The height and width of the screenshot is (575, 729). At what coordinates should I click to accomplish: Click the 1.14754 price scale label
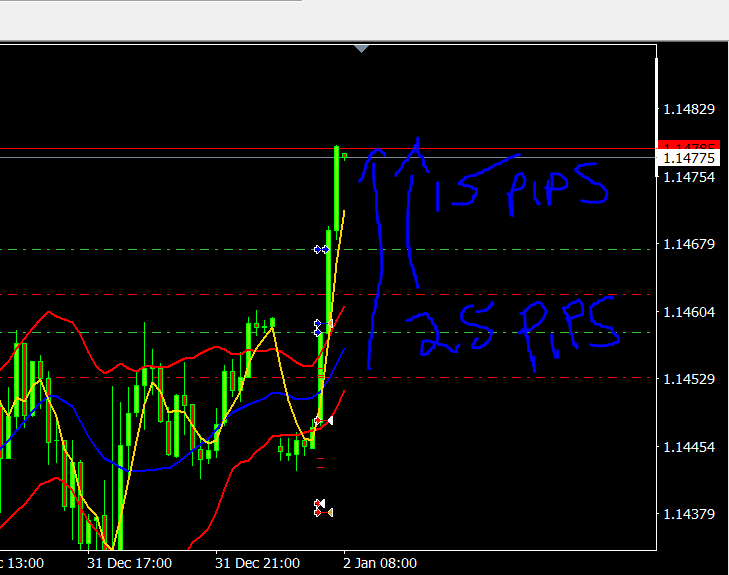click(x=689, y=177)
